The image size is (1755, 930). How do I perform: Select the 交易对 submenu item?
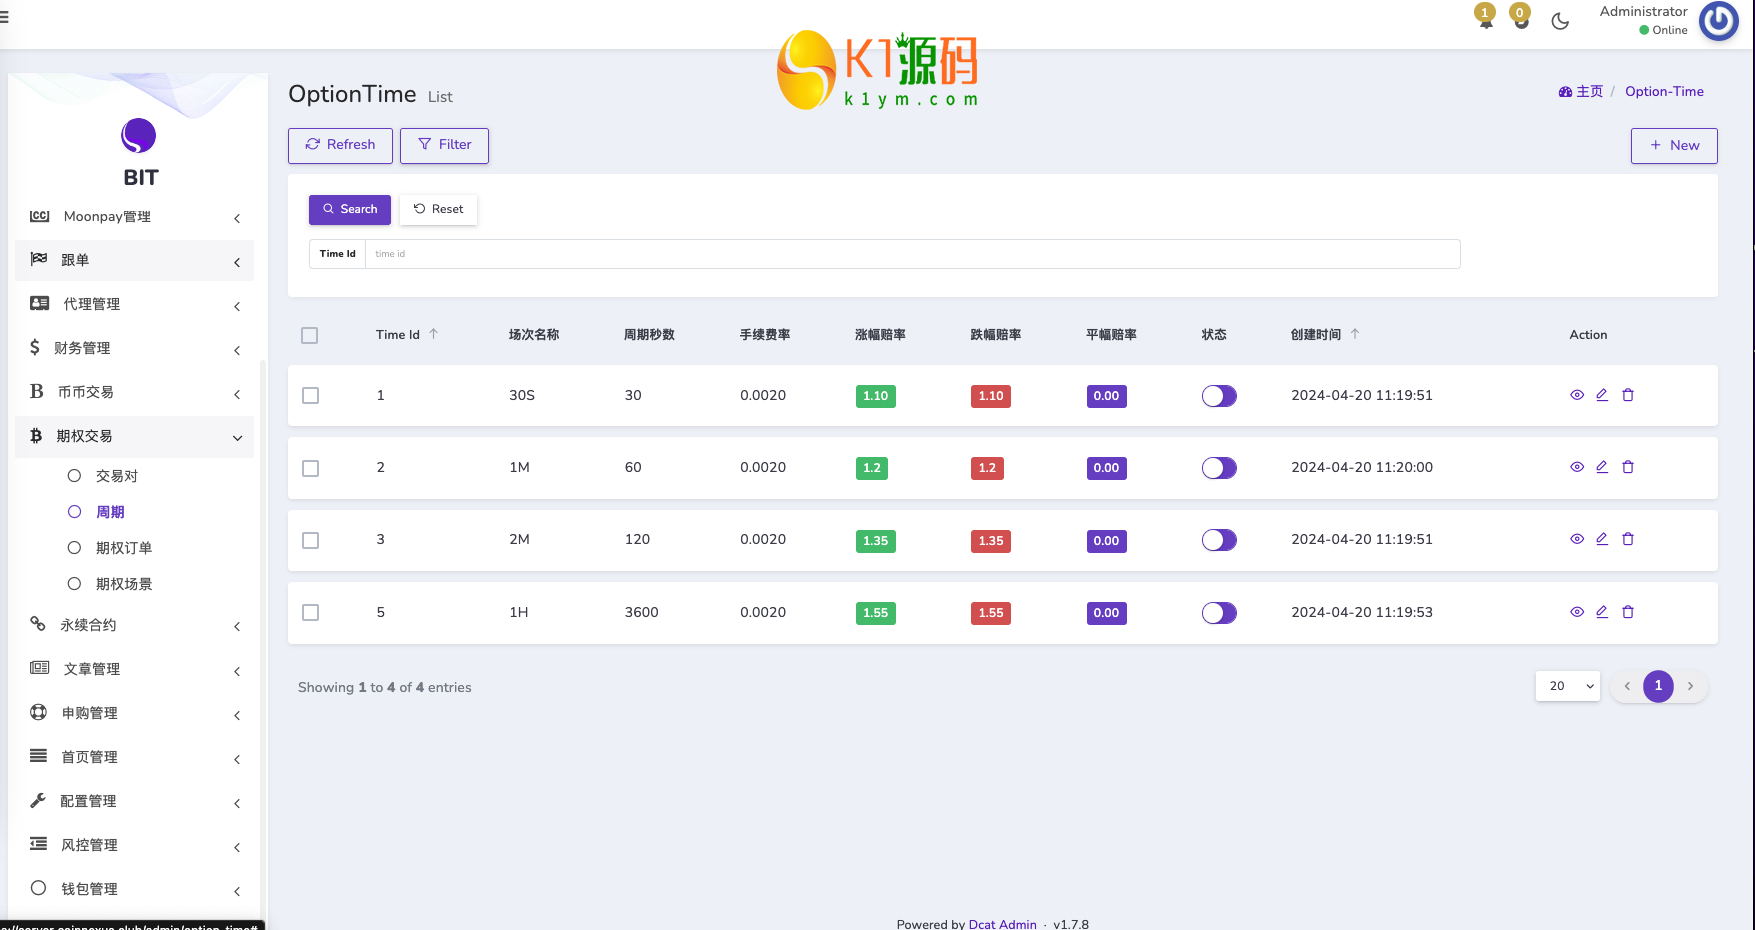point(117,476)
